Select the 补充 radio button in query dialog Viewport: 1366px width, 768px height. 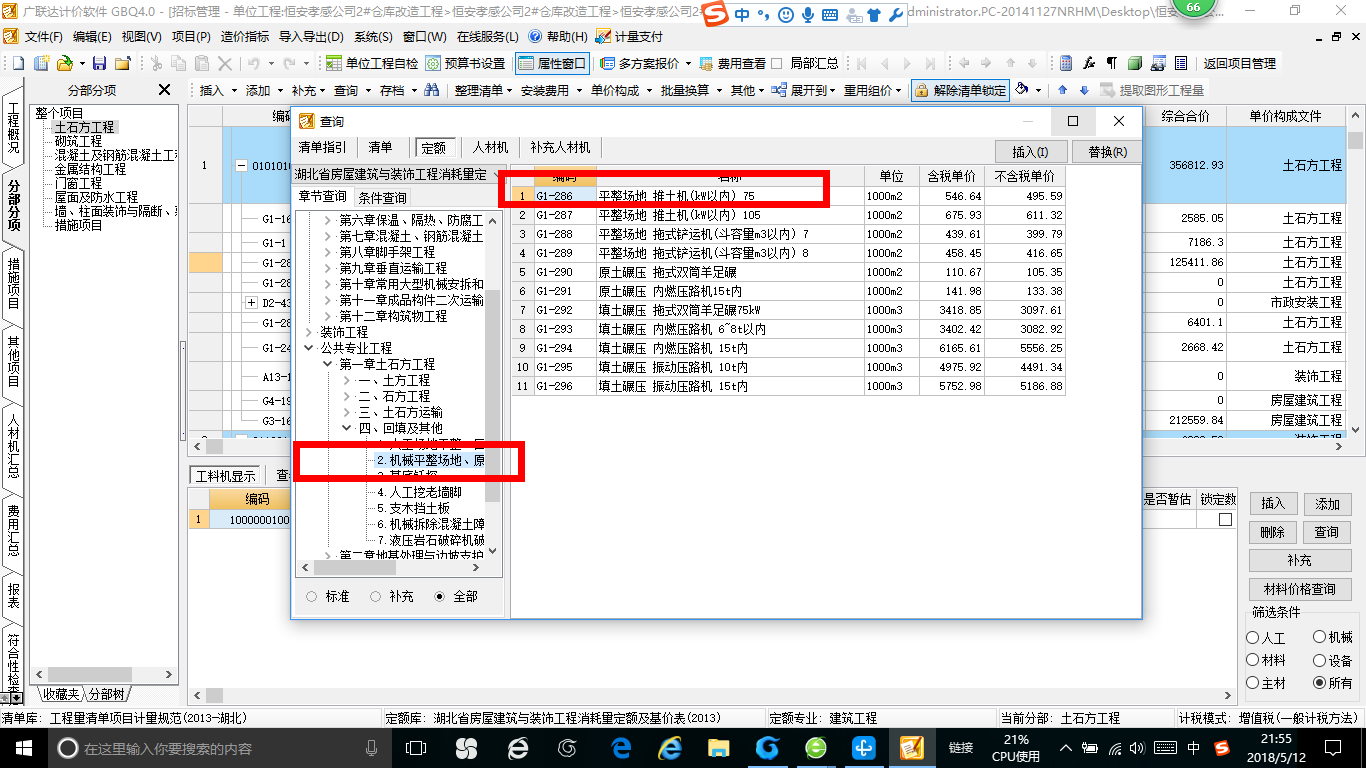click(x=376, y=596)
